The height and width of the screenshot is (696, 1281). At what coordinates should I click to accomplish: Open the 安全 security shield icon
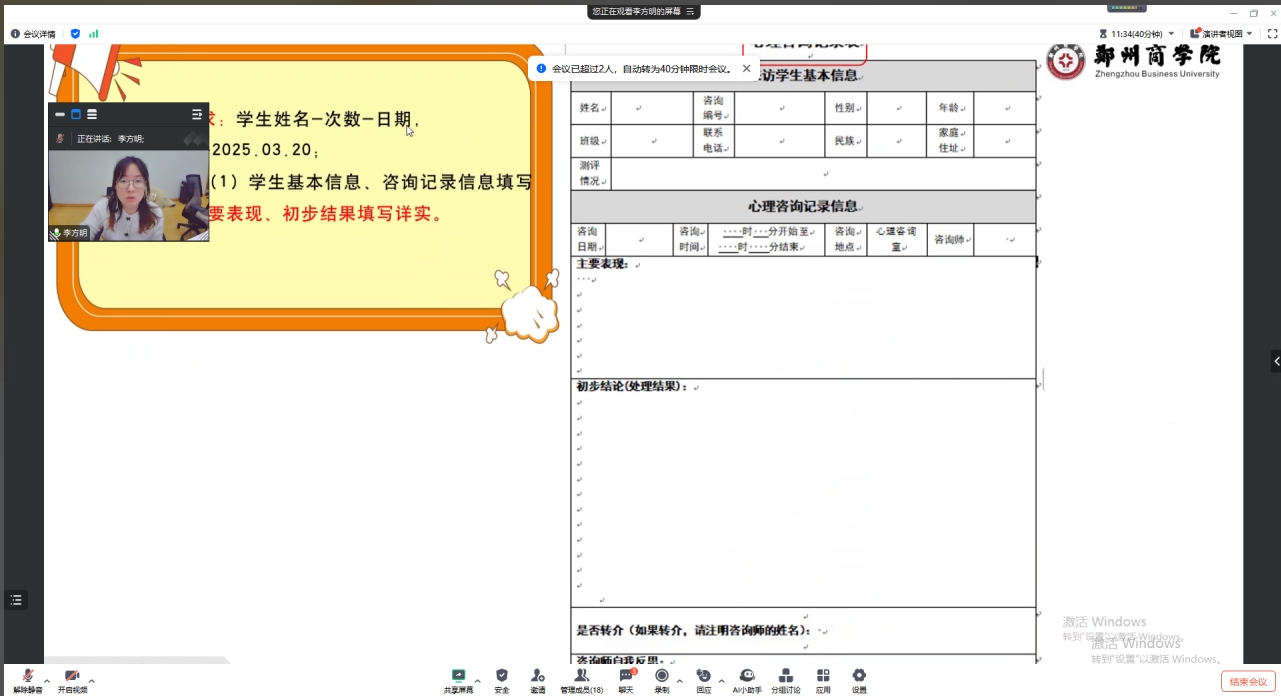[x=502, y=678]
